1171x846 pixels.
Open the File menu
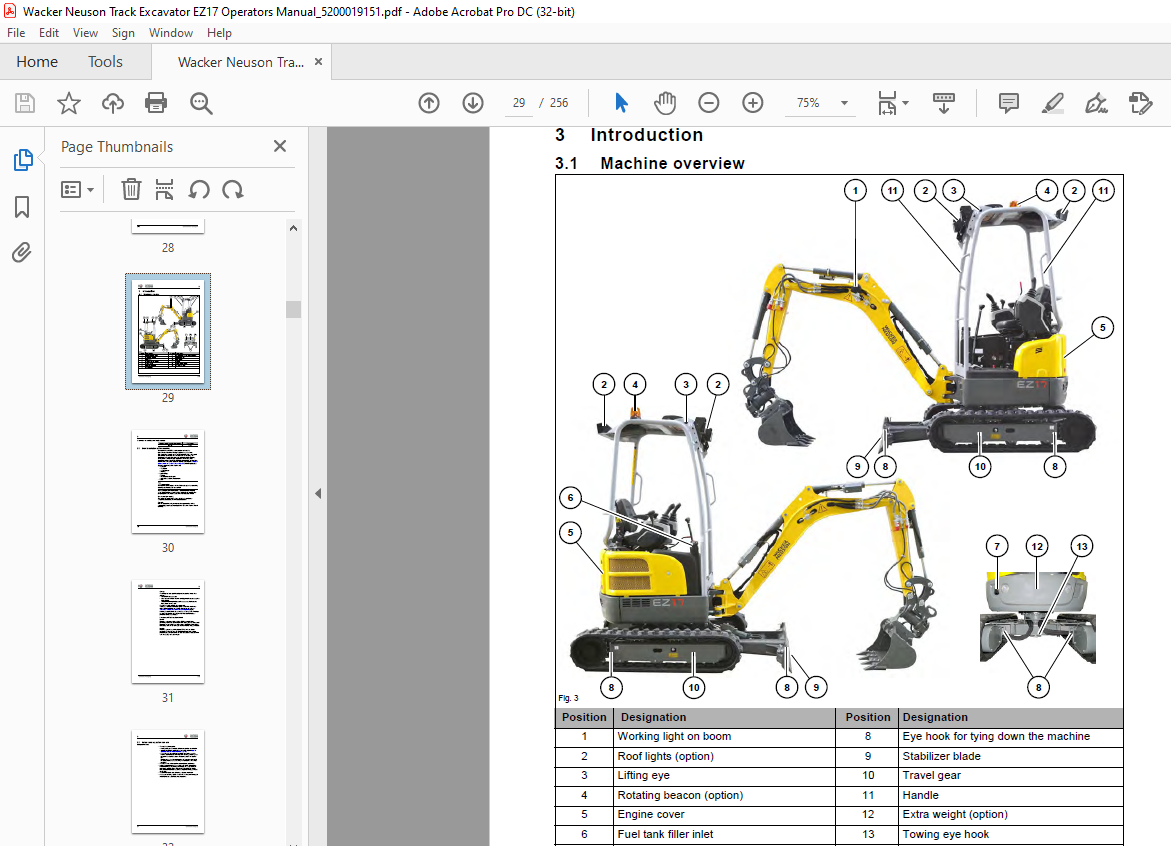point(16,33)
